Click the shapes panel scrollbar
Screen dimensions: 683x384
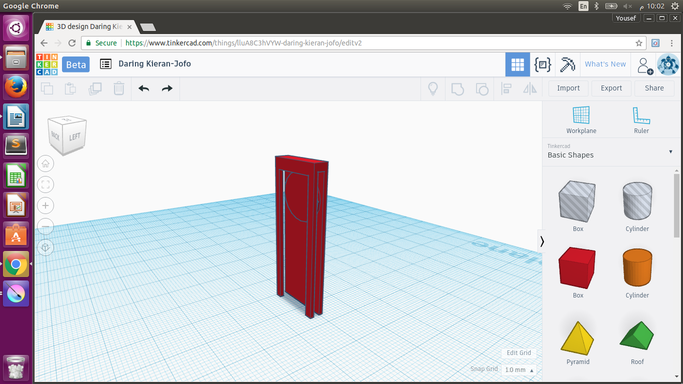pyautogui.click(x=676, y=205)
